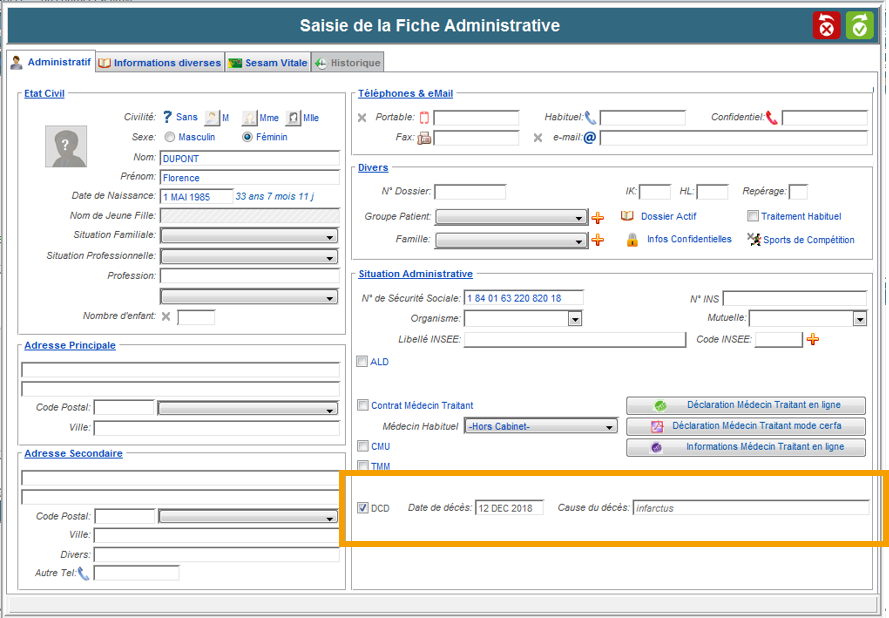Click Déclaration Médecin Traitant en ligne button
Viewport: 889px width, 618px height.
click(746, 406)
